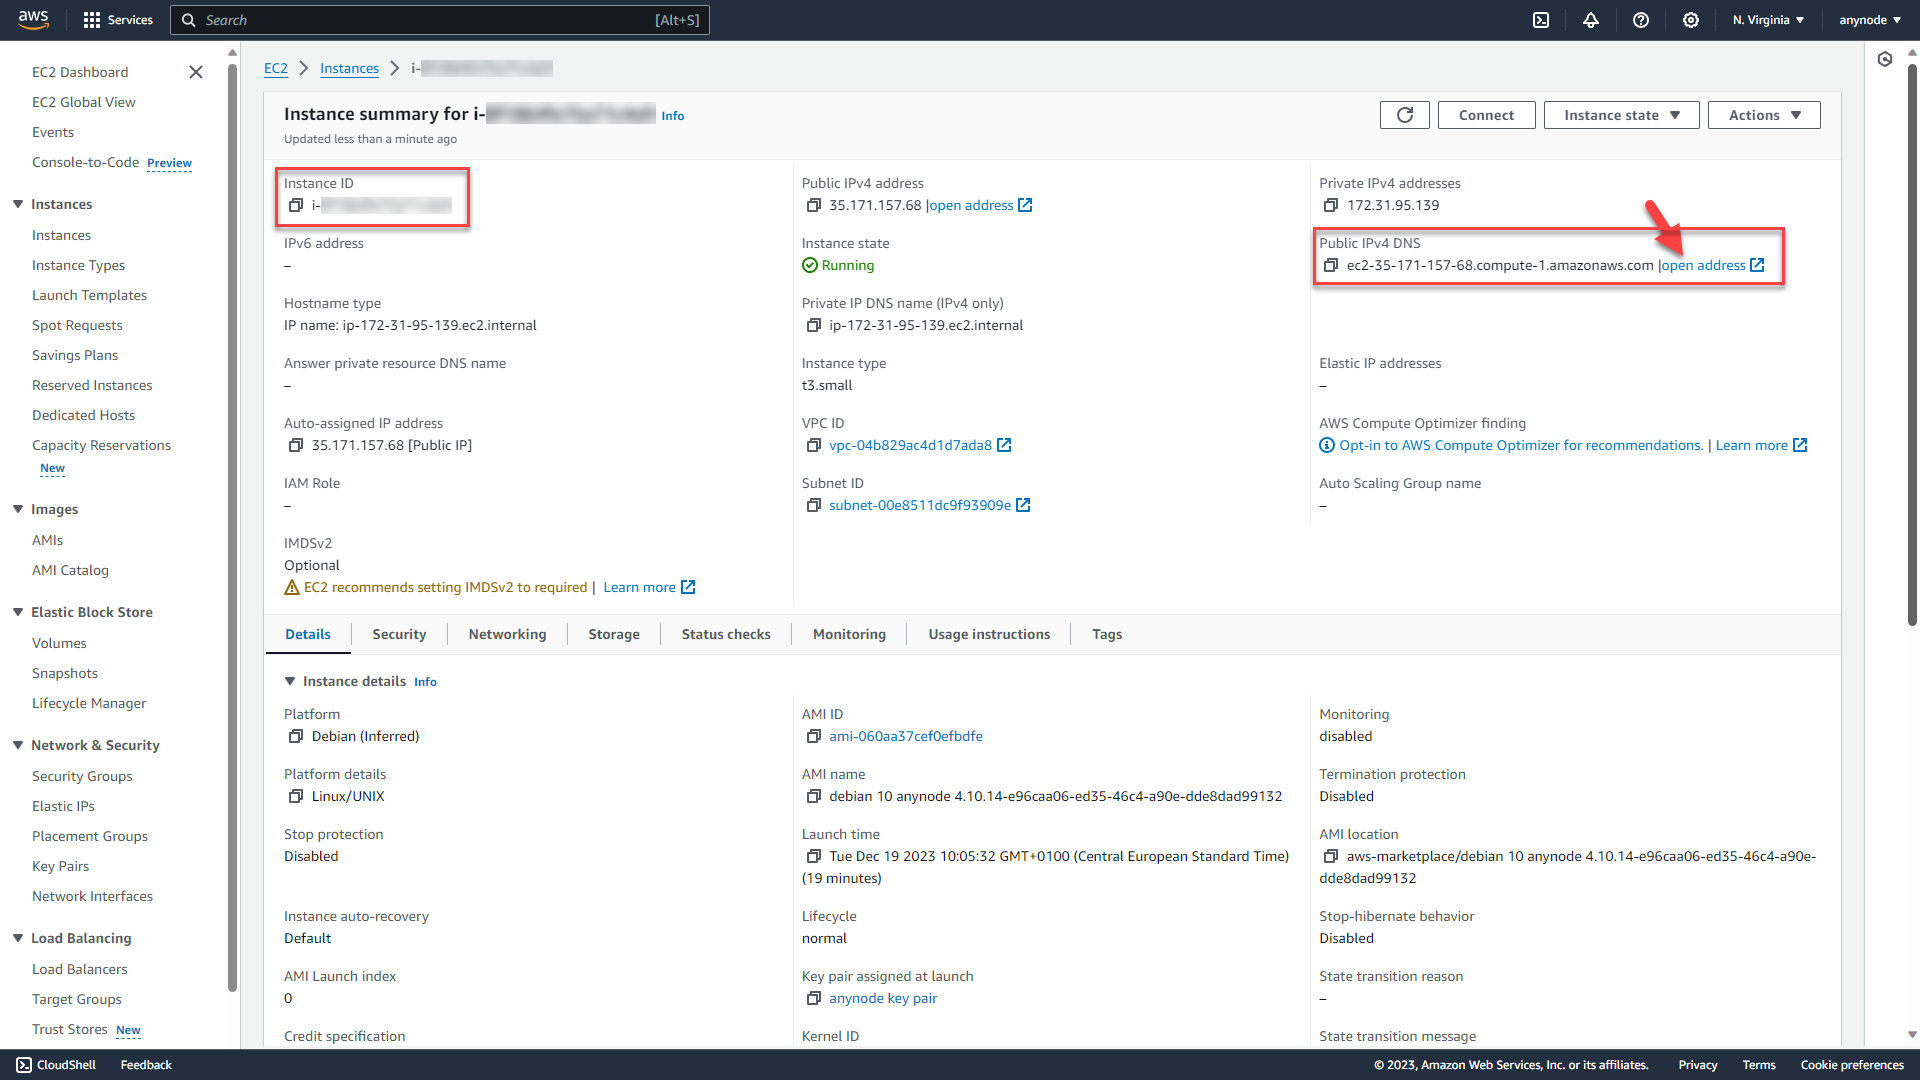The width and height of the screenshot is (1920, 1080).
Task: Click the sidebar vertical scrollbar
Action: (x=232, y=530)
